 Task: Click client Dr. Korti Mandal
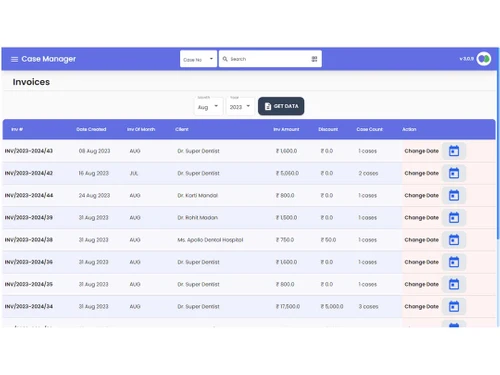(197, 195)
